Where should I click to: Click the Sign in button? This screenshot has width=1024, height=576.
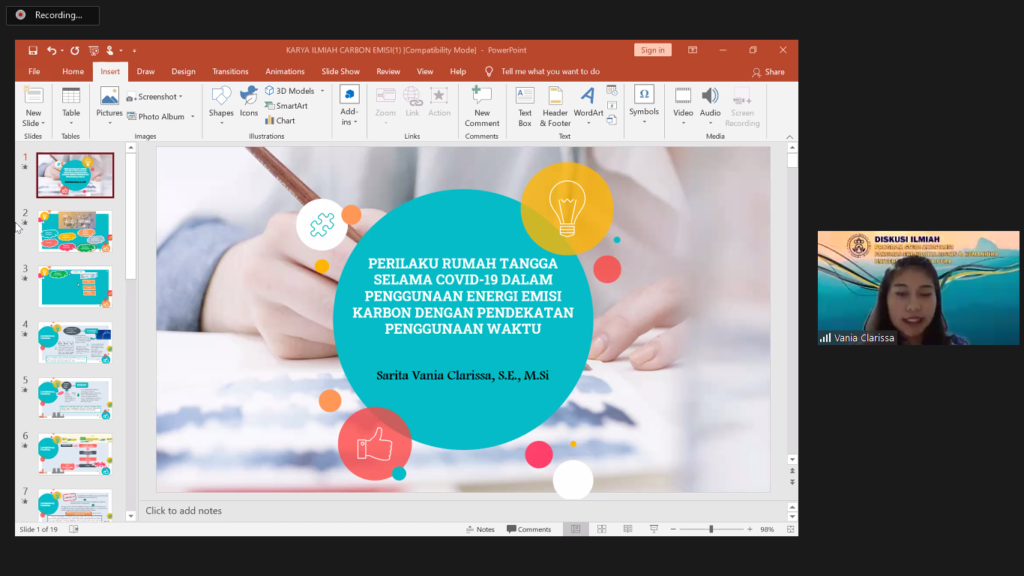[x=652, y=50]
